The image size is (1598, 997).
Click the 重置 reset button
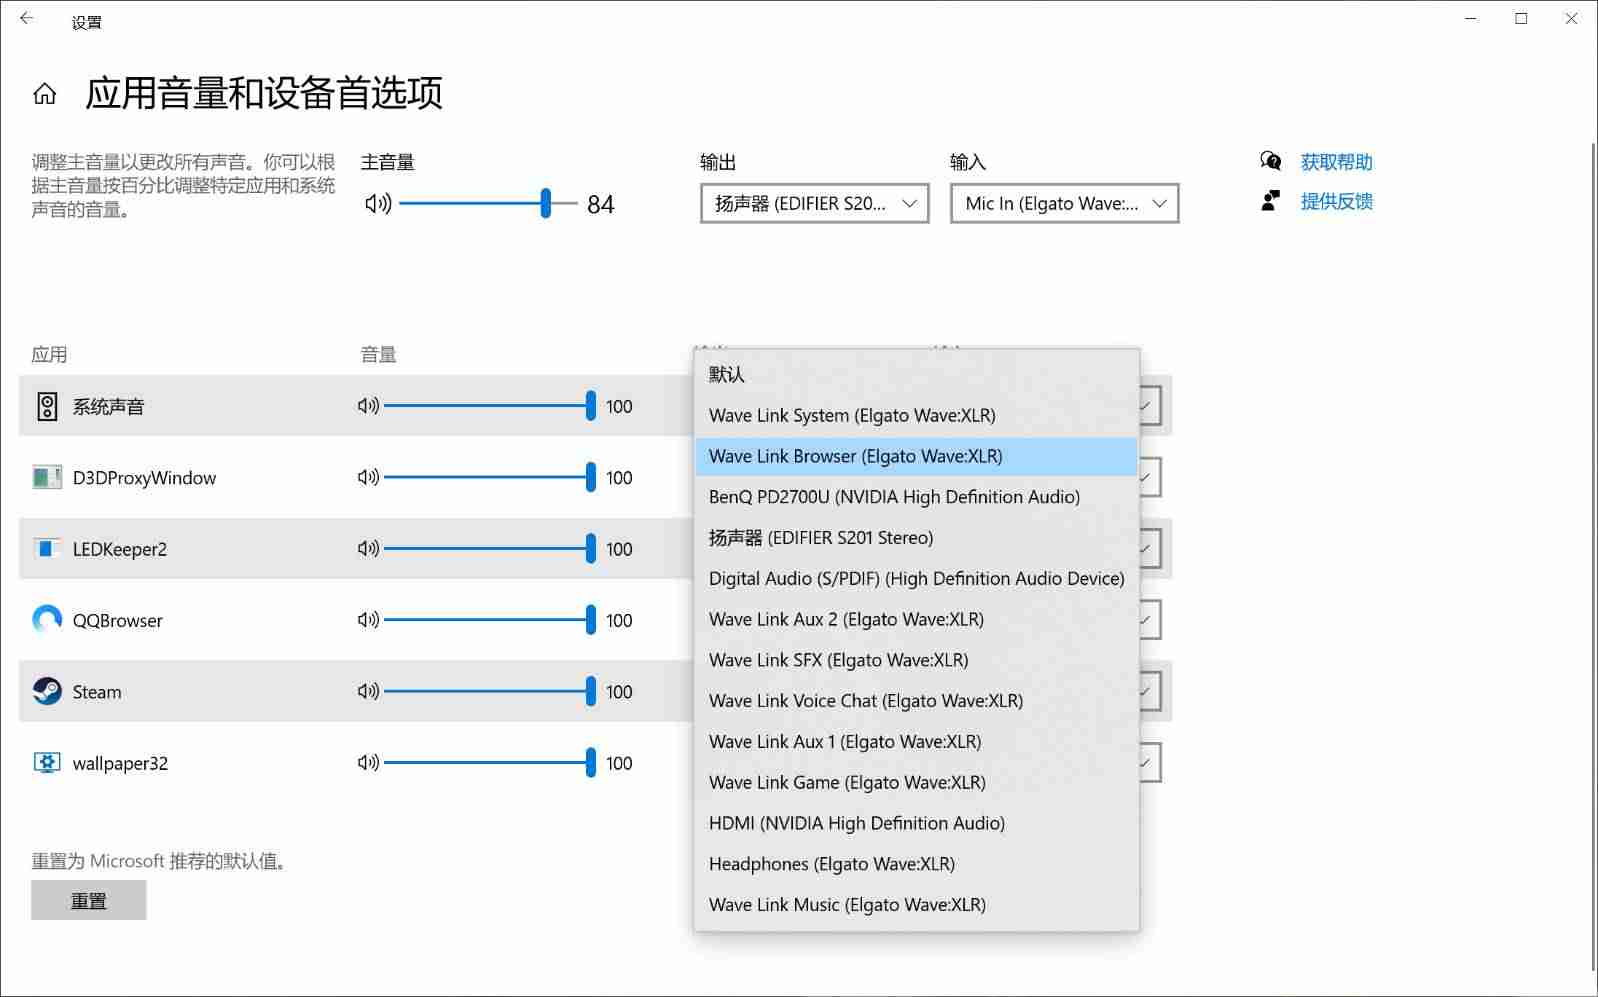click(x=89, y=900)
